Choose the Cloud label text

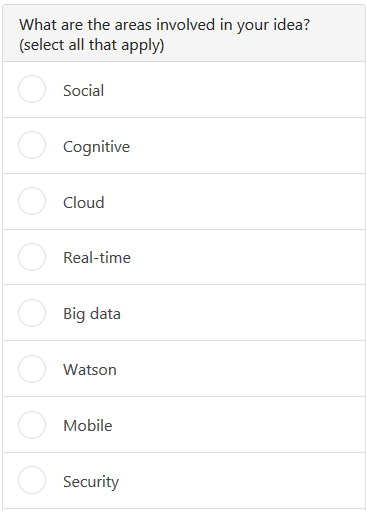tap(84, 202)
